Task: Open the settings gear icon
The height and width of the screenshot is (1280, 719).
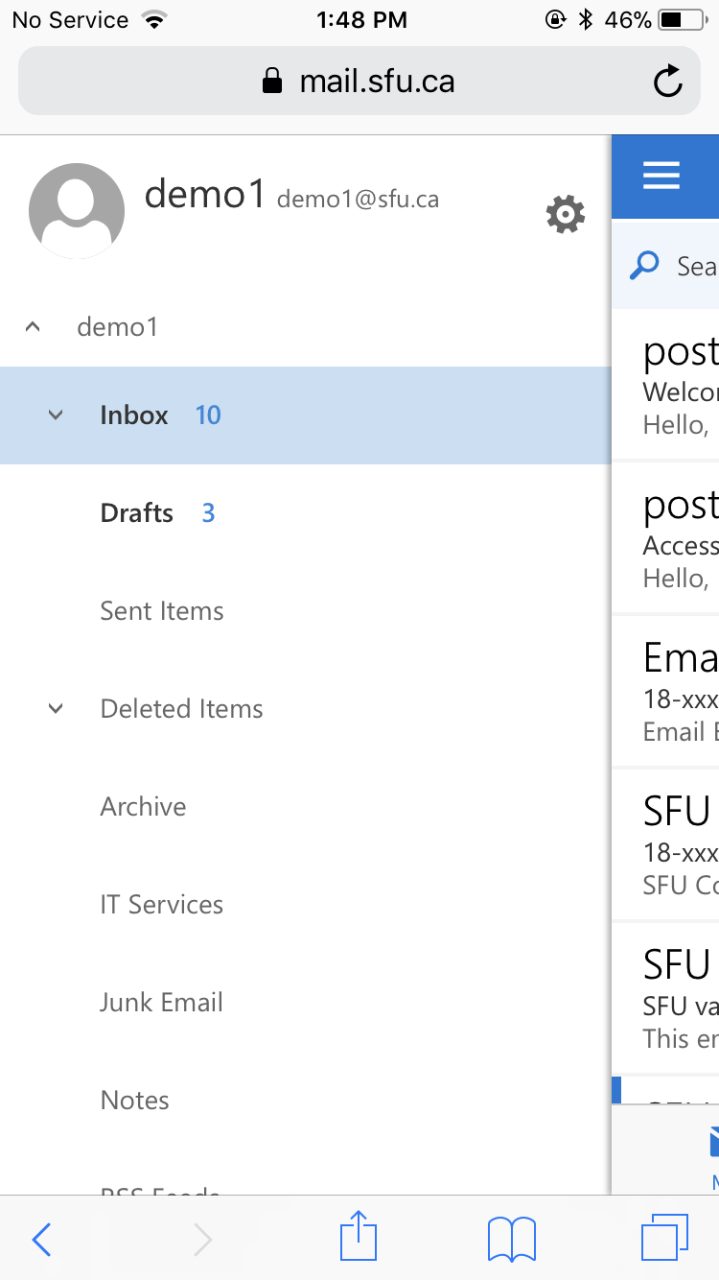Action: 565,214
